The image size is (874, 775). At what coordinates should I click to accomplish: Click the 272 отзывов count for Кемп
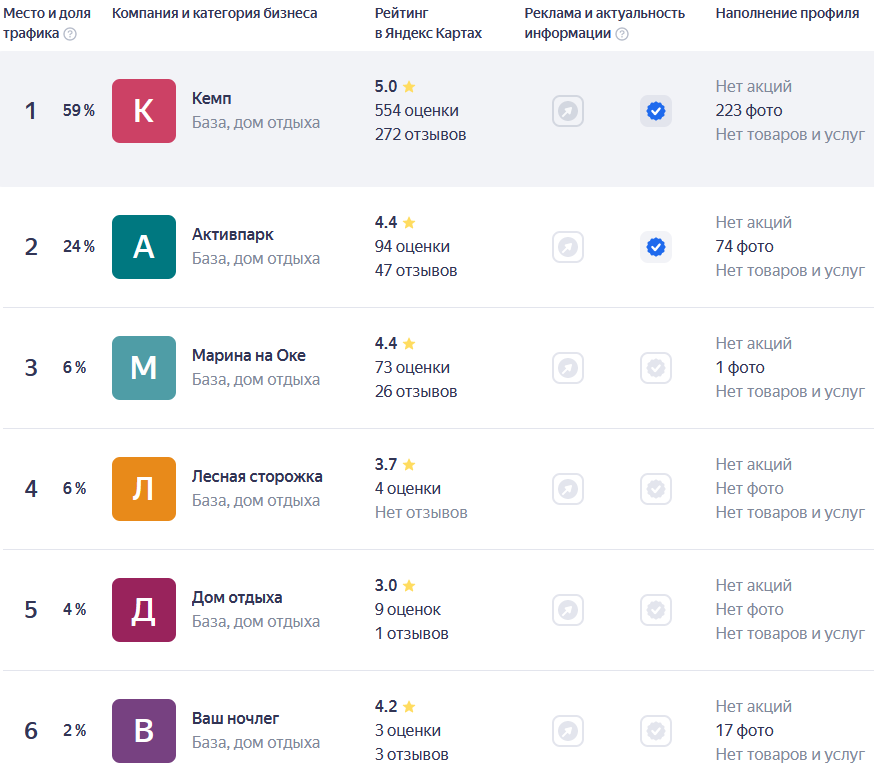click(420, 135)
